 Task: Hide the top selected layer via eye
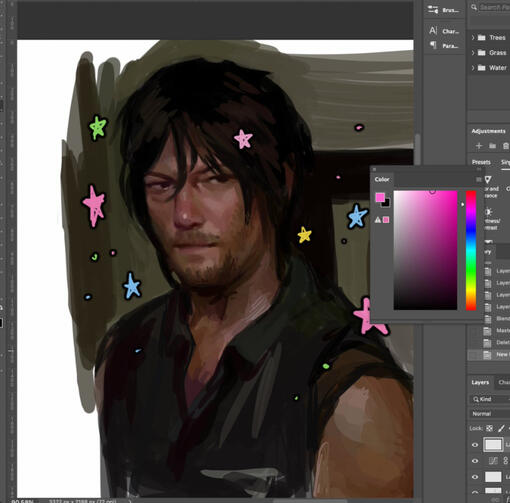click(x=475, y=445)
